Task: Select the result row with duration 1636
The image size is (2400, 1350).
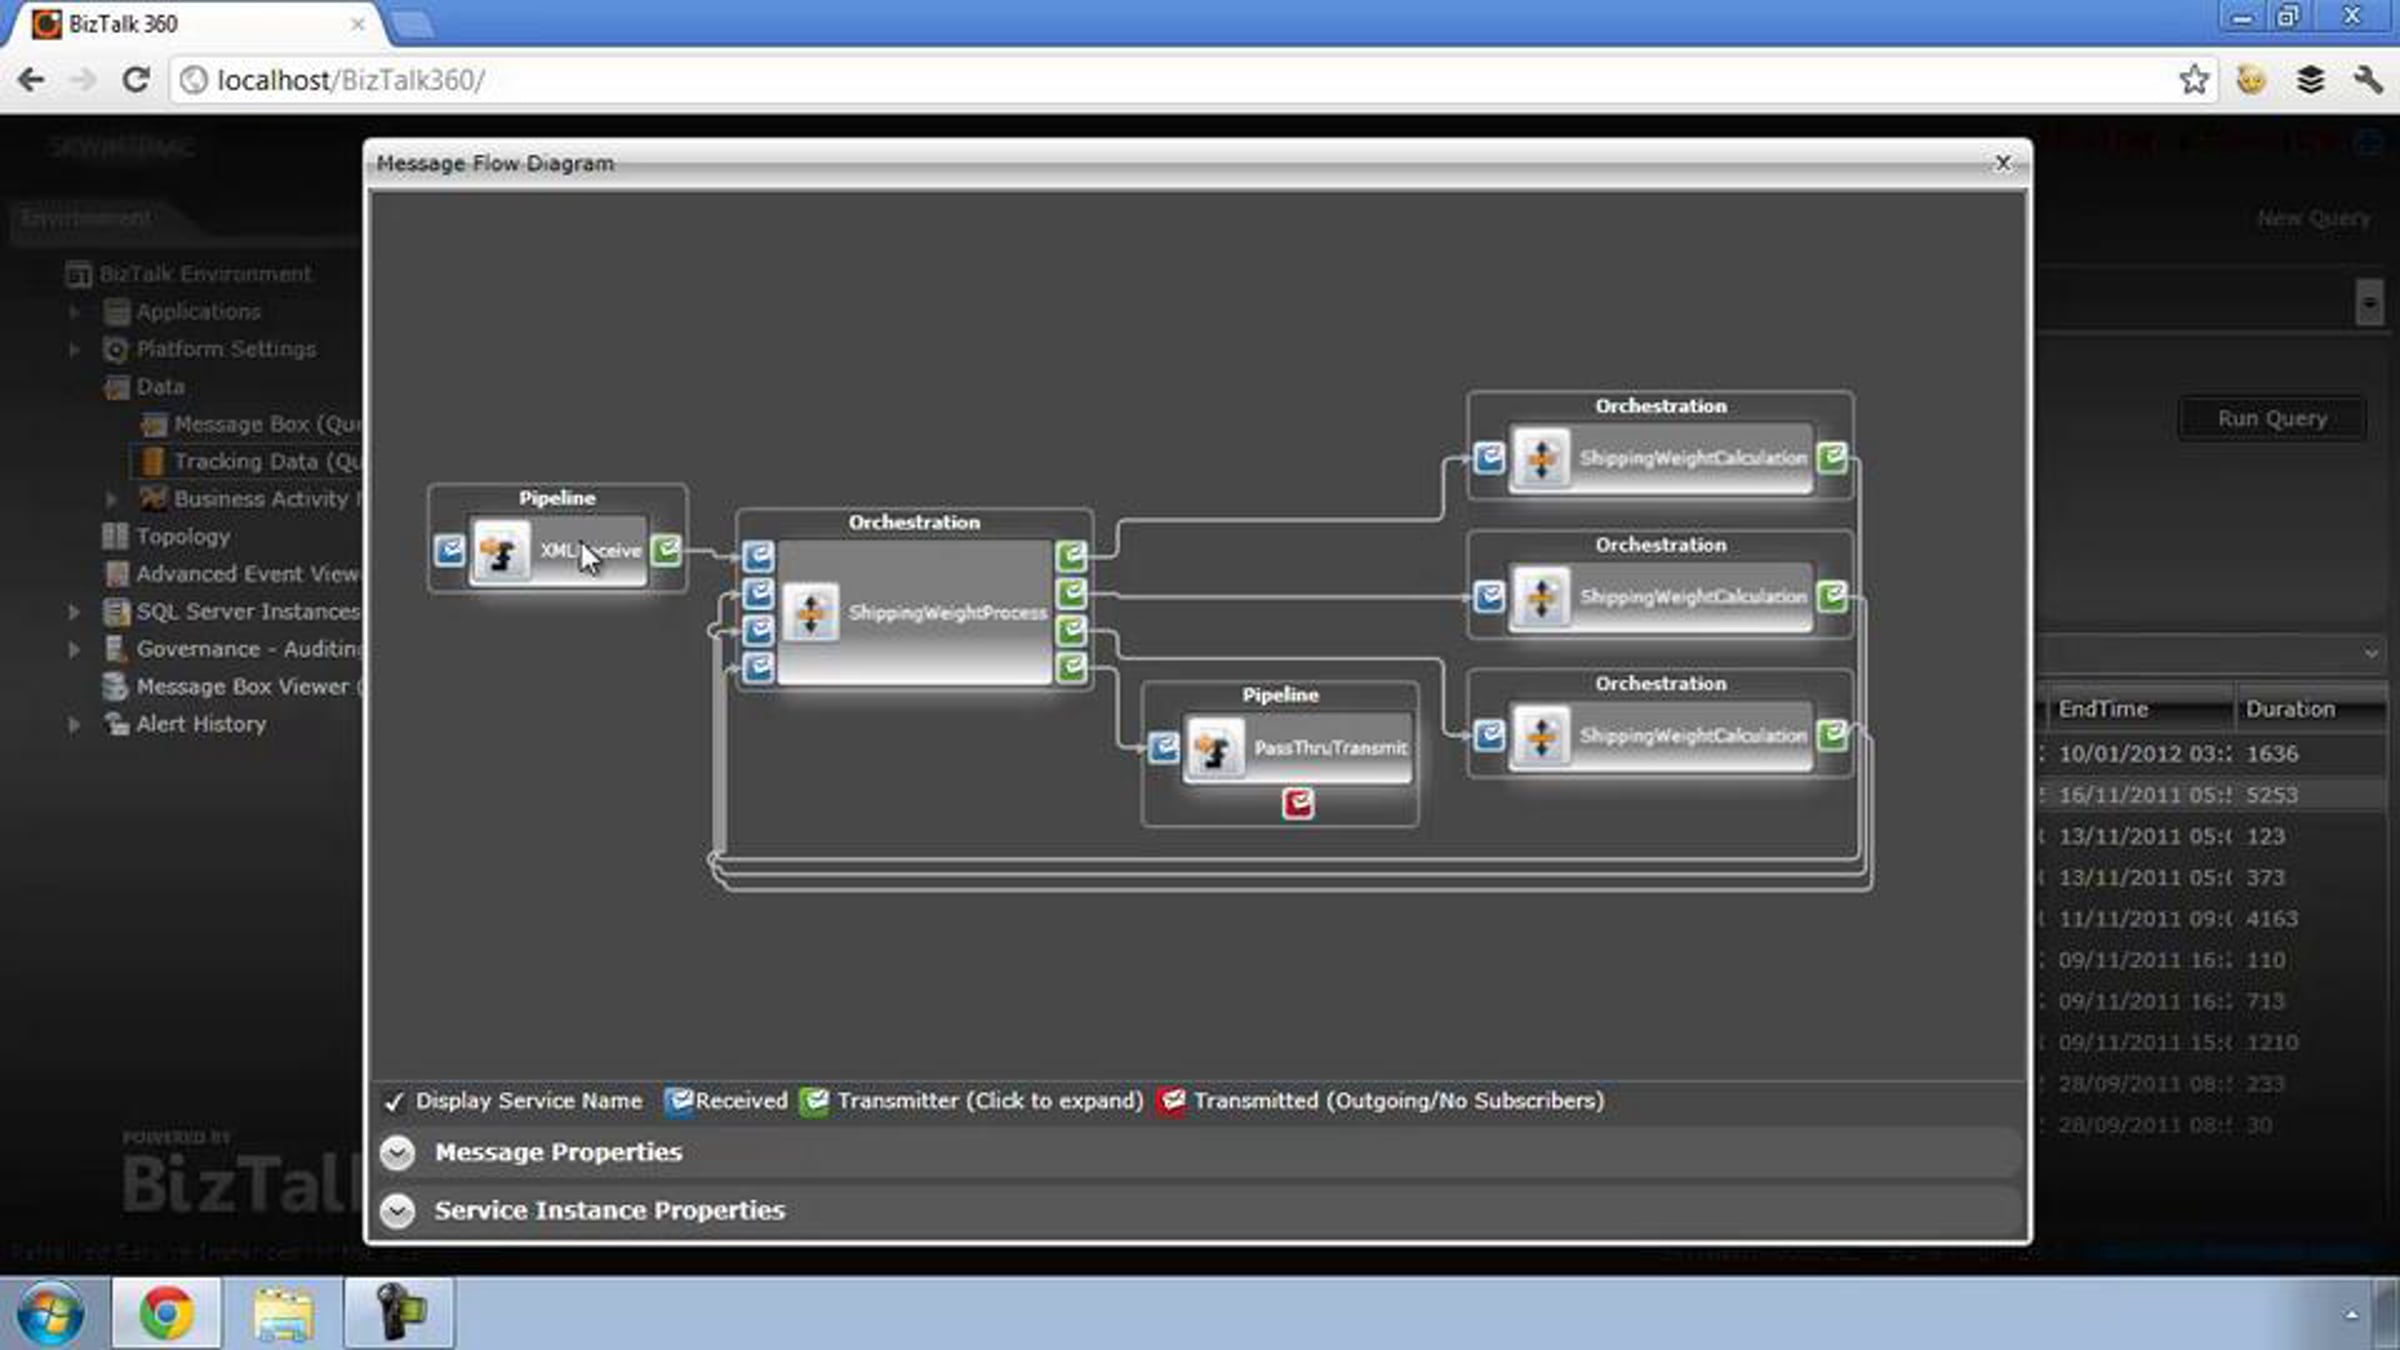Action: point(2213,754)
